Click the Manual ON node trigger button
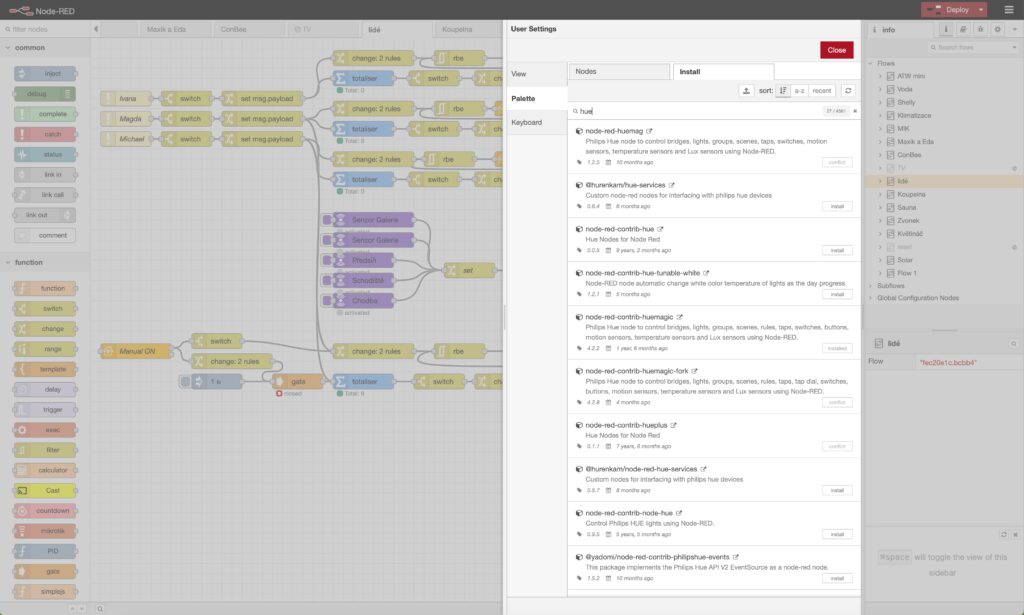Viewport: 1024px width, 615px height. (108, 351)
